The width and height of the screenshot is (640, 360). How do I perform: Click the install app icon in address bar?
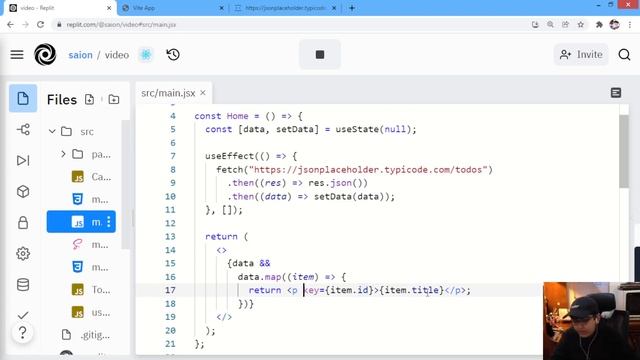(535, 24)
